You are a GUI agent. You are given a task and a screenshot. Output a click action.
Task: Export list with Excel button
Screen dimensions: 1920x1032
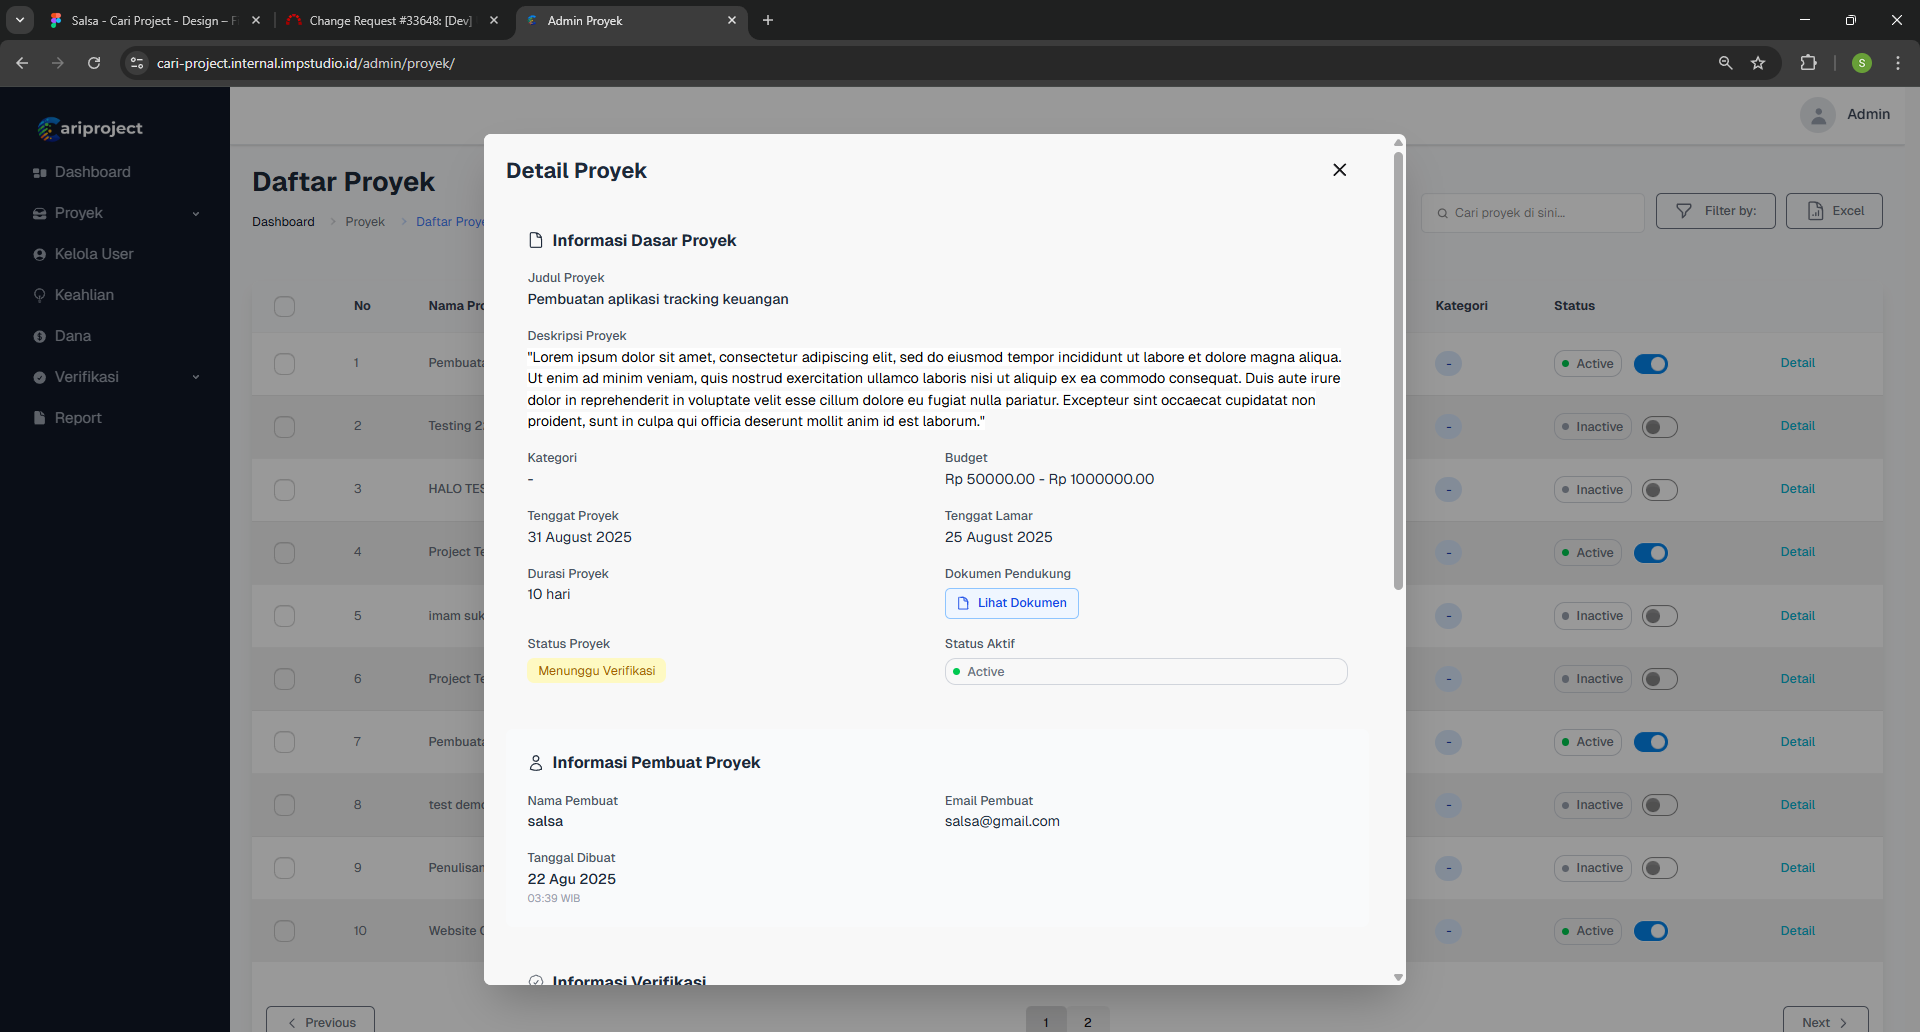coord(1834,211)
